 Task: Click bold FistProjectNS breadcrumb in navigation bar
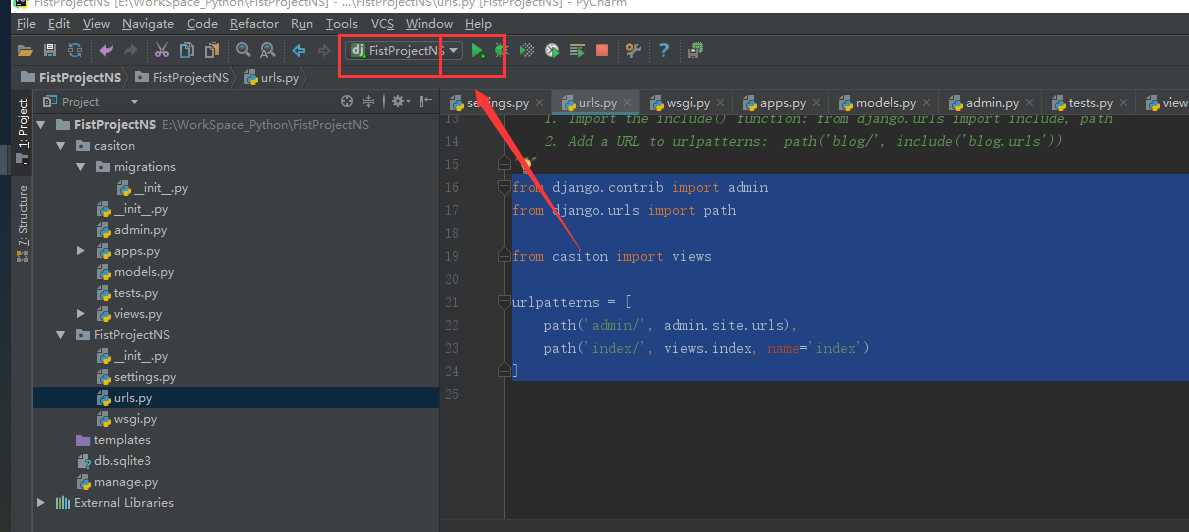(71, 77)
